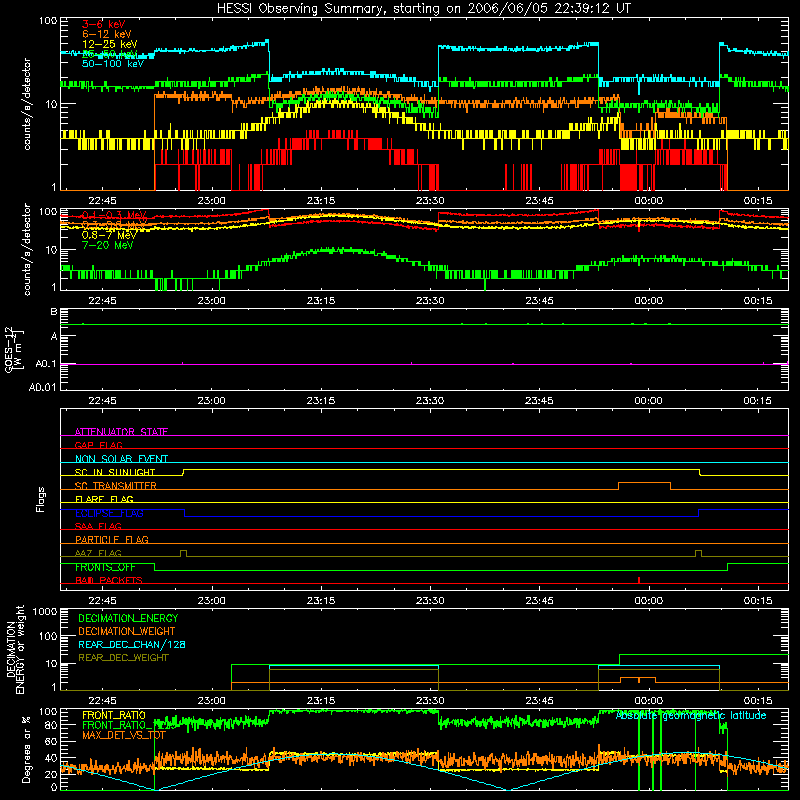Click the HESSI Observing Summary plot title

tap(424, 9)
